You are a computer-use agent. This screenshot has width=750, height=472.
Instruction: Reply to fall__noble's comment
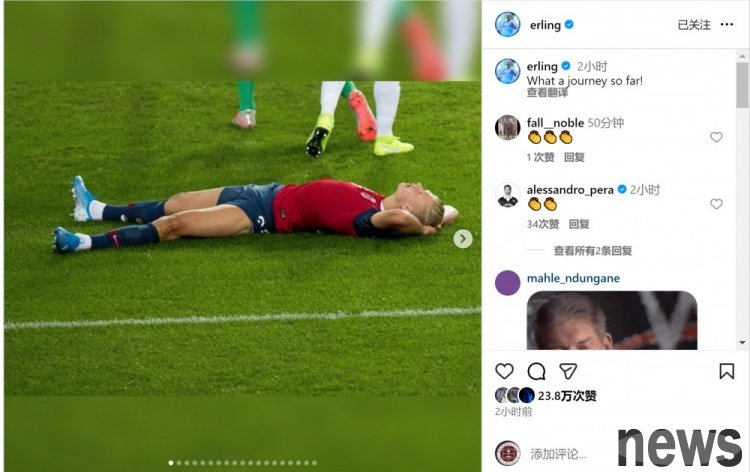(x=574, y=157)
